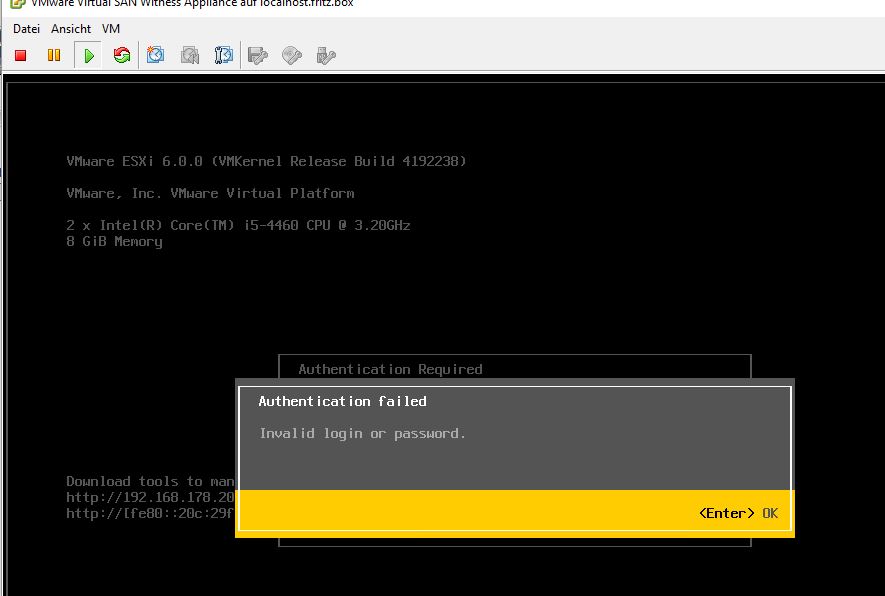Click the VMware ESXi 6.0.0 version line
Screen dimensions: 885x596
click(266, 161)
